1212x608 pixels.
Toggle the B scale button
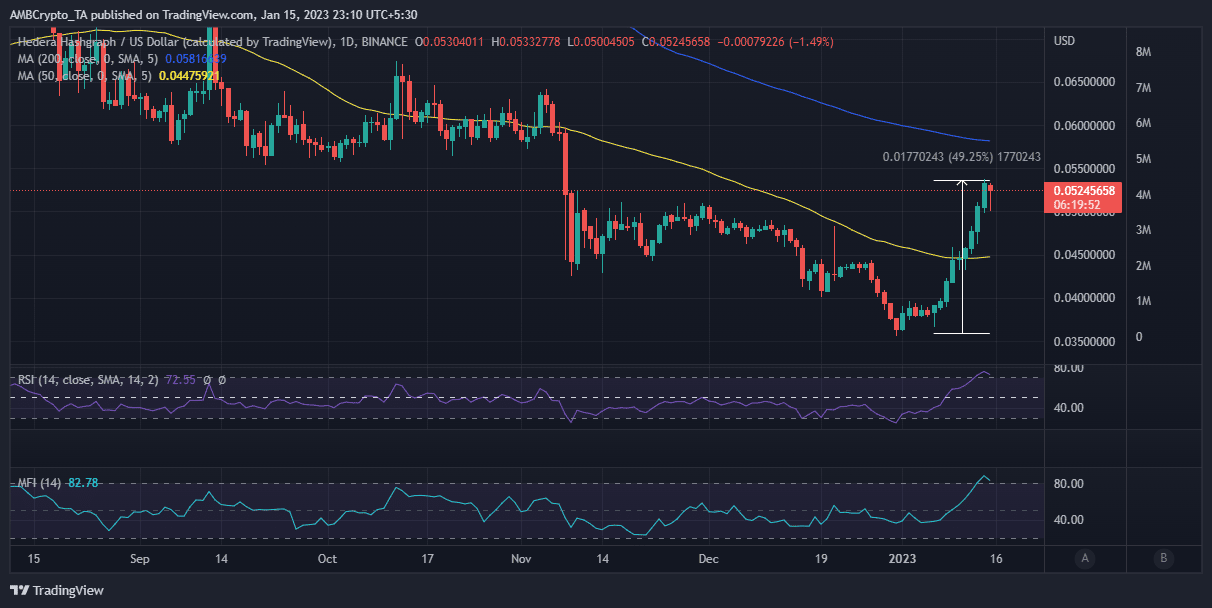[1163, 557]
